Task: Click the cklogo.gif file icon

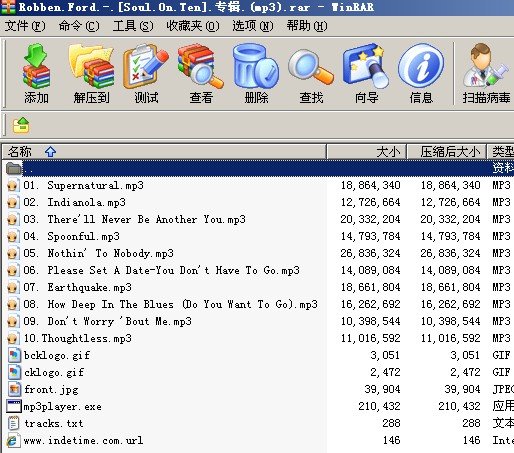Action: click(x=14, y=372)
